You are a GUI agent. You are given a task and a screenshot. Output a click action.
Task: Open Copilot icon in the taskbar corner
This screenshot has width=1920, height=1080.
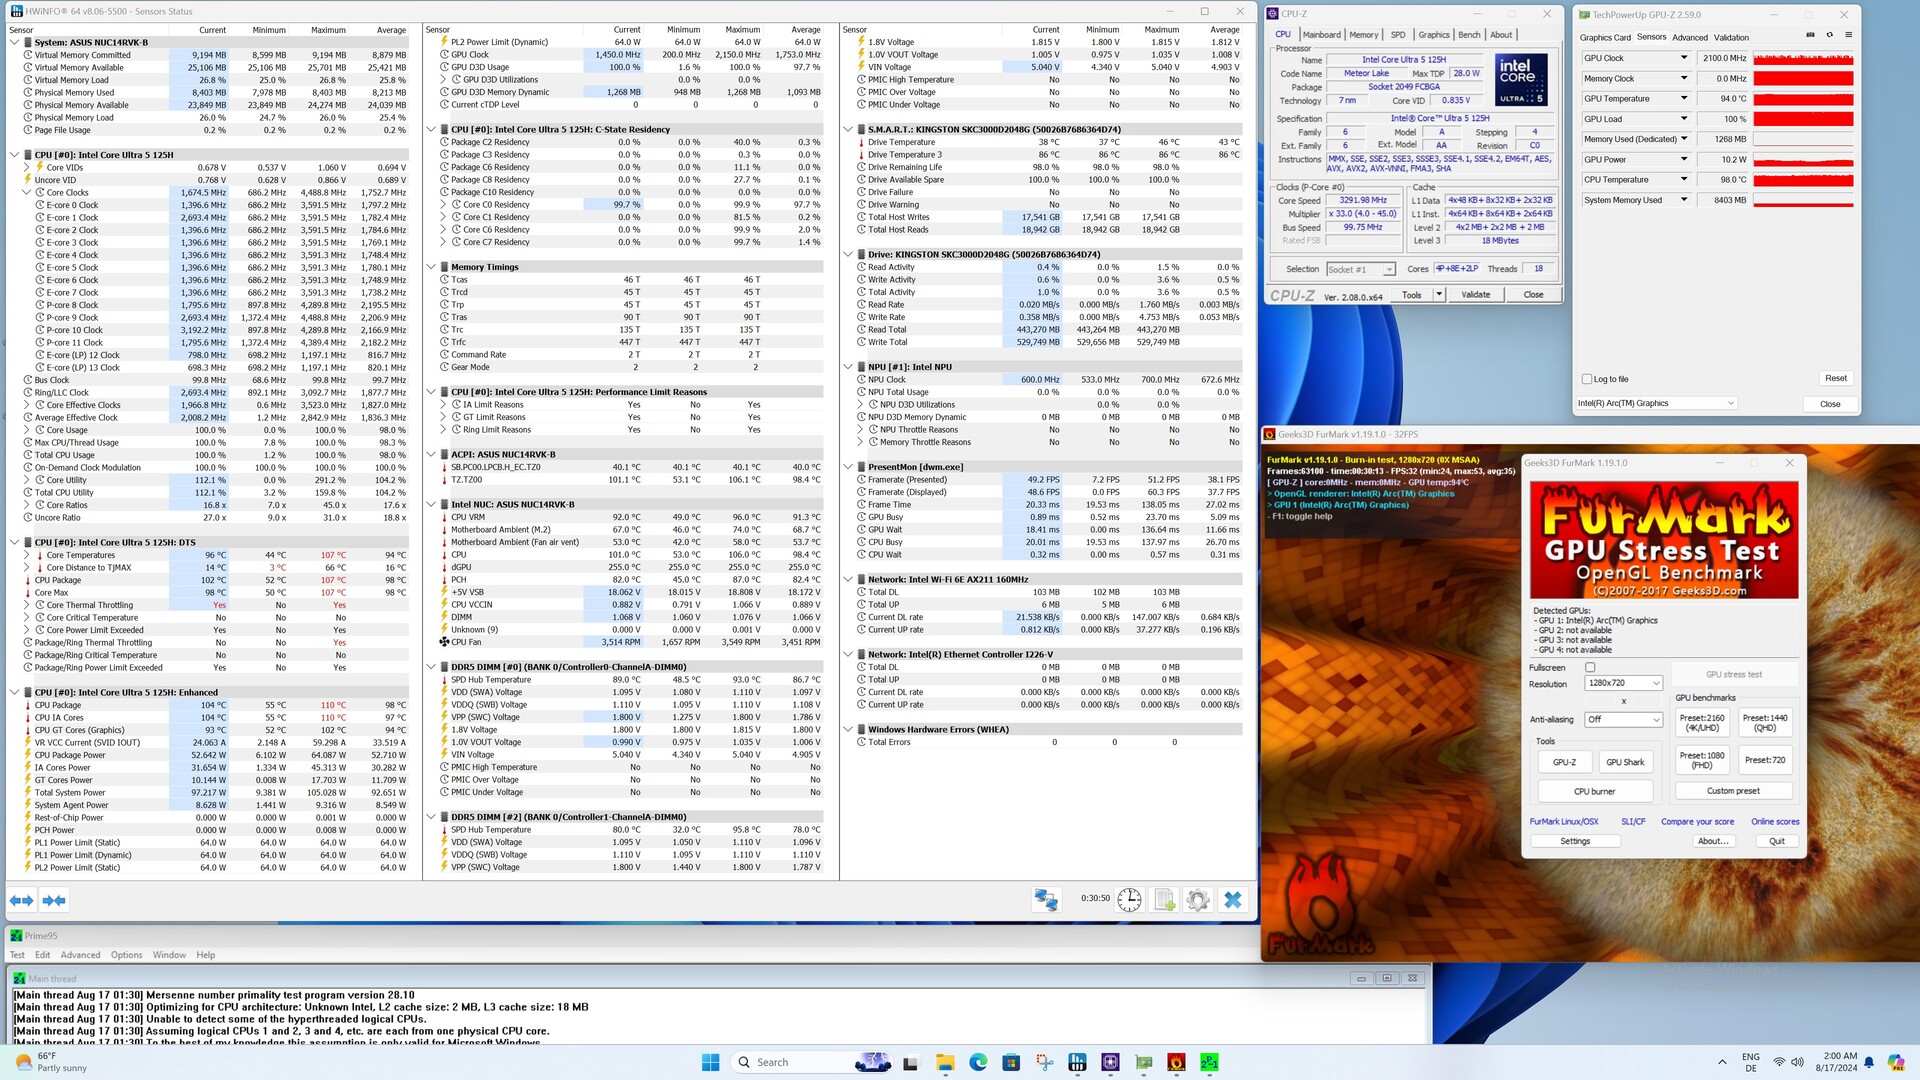[1896, 1062]
